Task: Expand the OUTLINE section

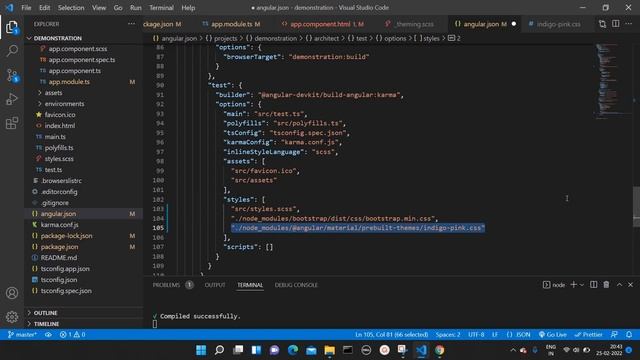Action: (x=45, y=313)
